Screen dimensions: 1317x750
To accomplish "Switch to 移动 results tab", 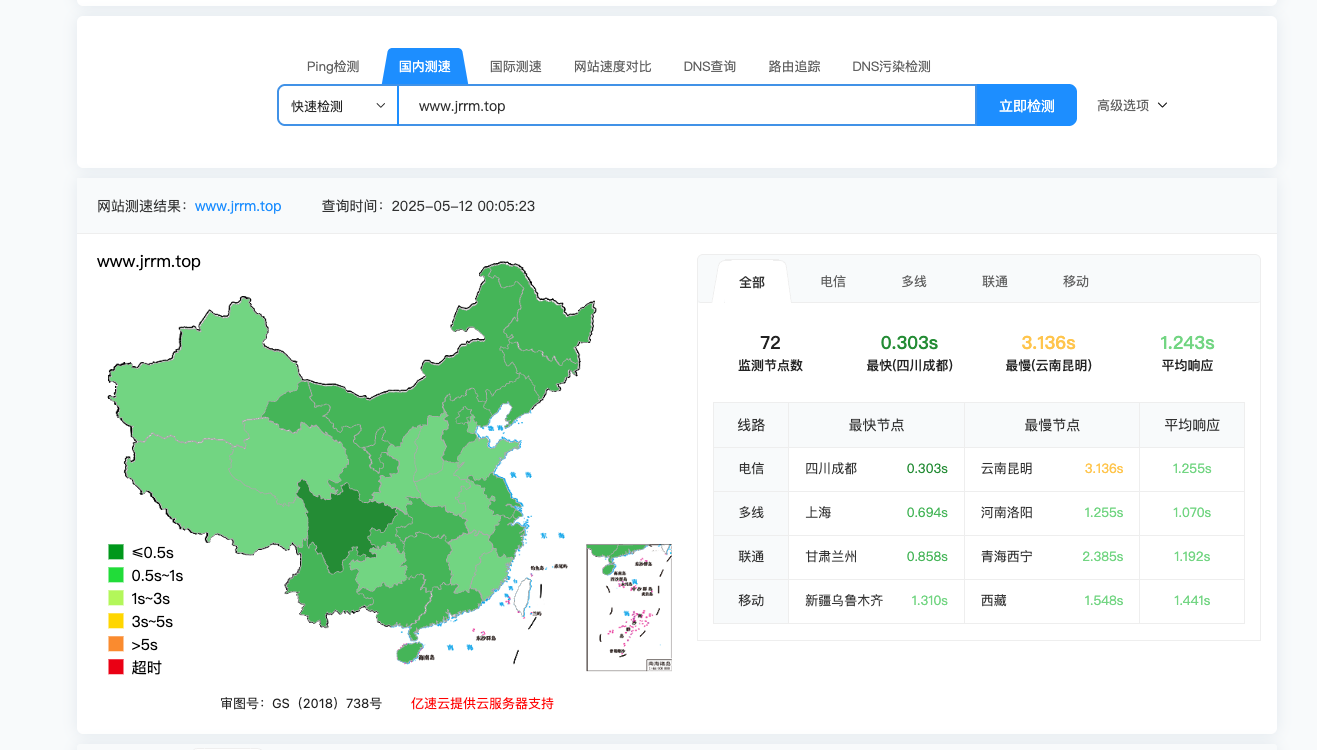I will (x=1075, y=282).
